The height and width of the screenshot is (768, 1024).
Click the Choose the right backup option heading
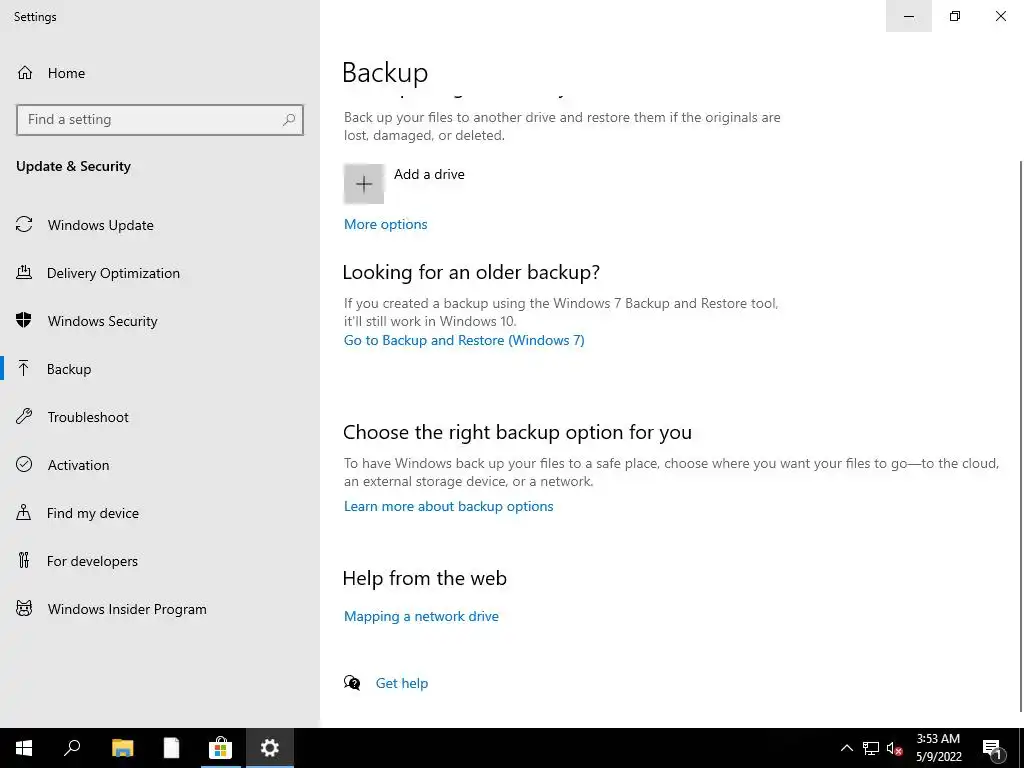(x=517, y=432)
